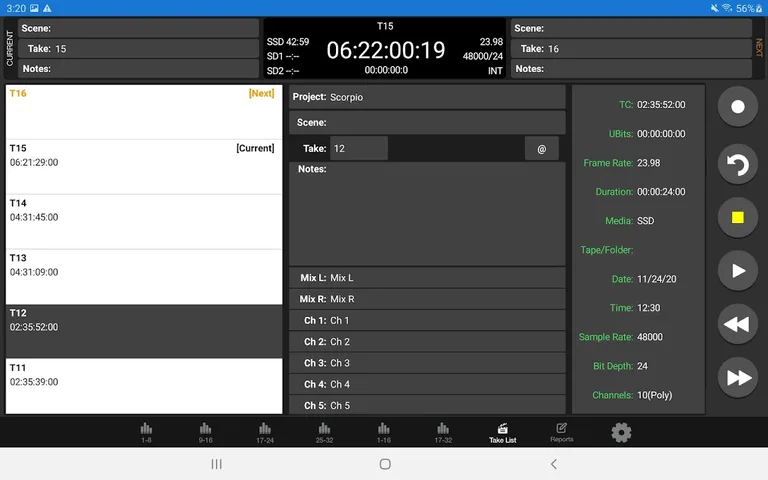Edit the Project field showing Scorpio
Screen dimensions: 768x480
pyautogui.click(x=427, y=97)
